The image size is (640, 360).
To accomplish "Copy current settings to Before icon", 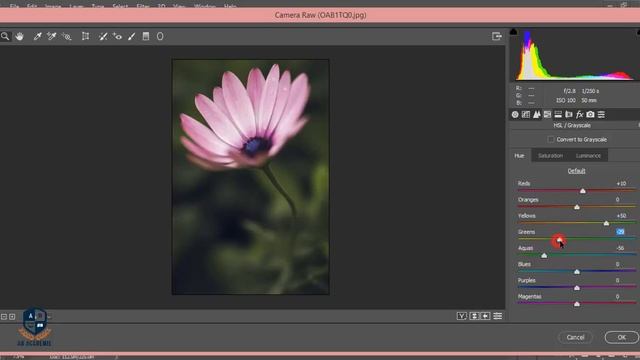I will (x=485, y=316).
